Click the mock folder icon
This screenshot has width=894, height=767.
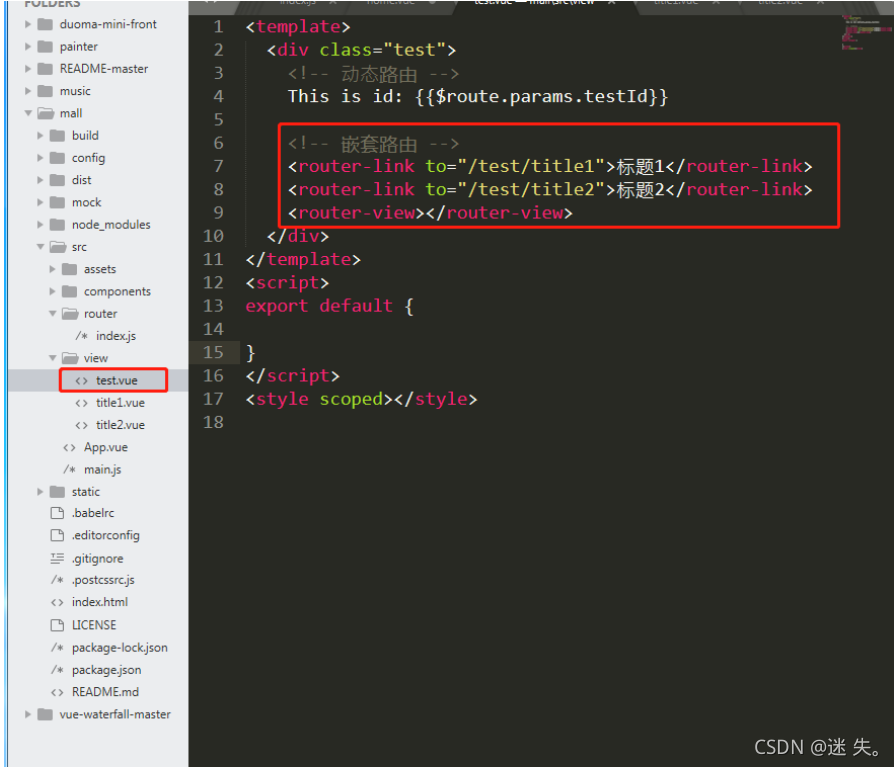[x=57, y=202]
